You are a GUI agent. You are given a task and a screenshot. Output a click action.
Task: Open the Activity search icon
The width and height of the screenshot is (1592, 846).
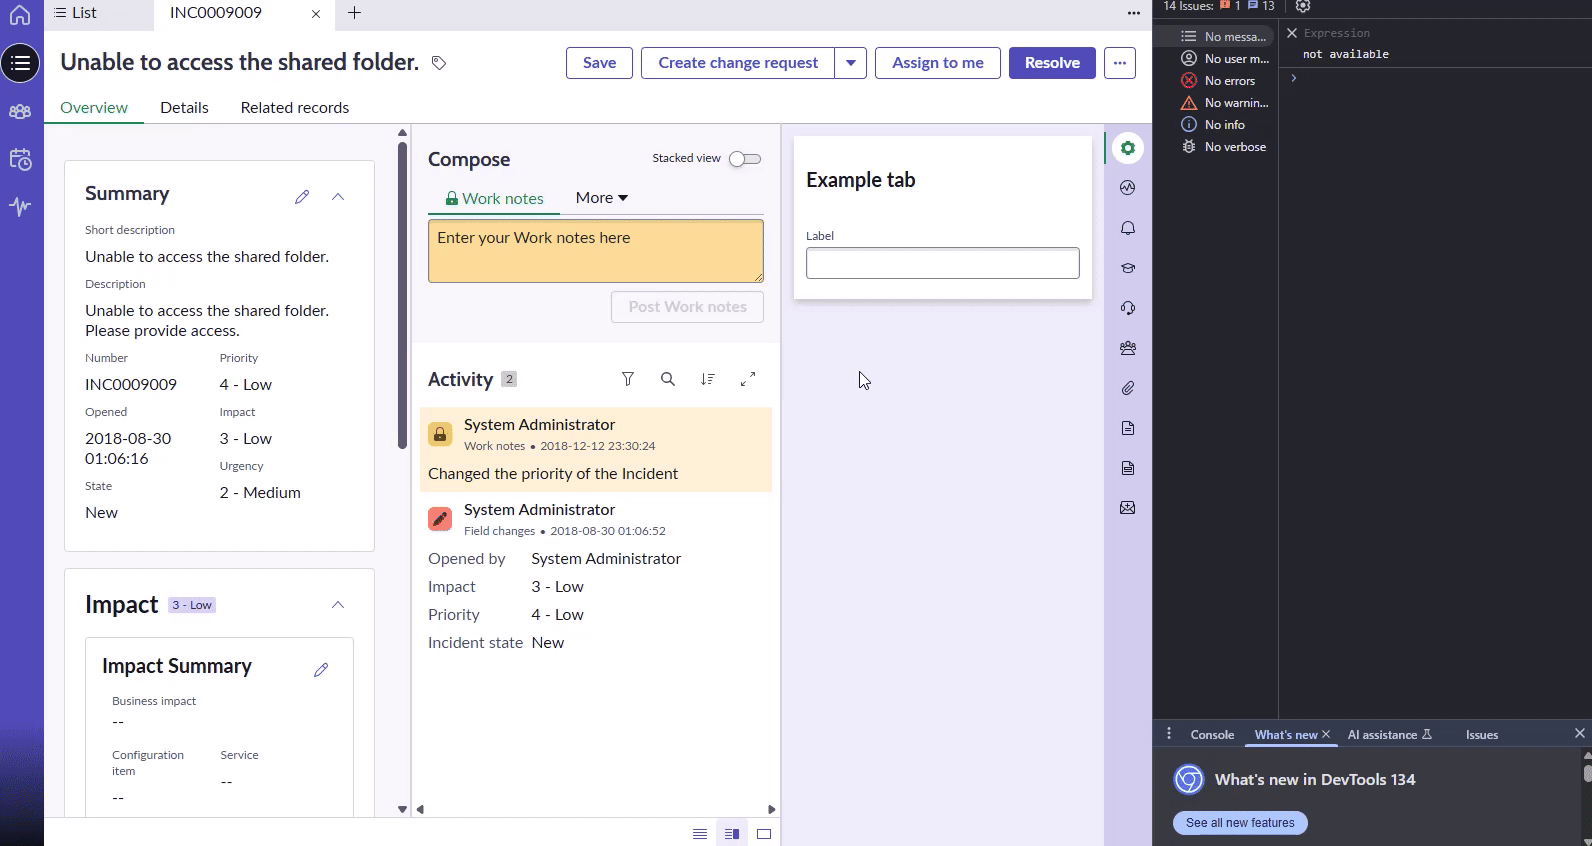pyautogui.click(x=668, y=379)
